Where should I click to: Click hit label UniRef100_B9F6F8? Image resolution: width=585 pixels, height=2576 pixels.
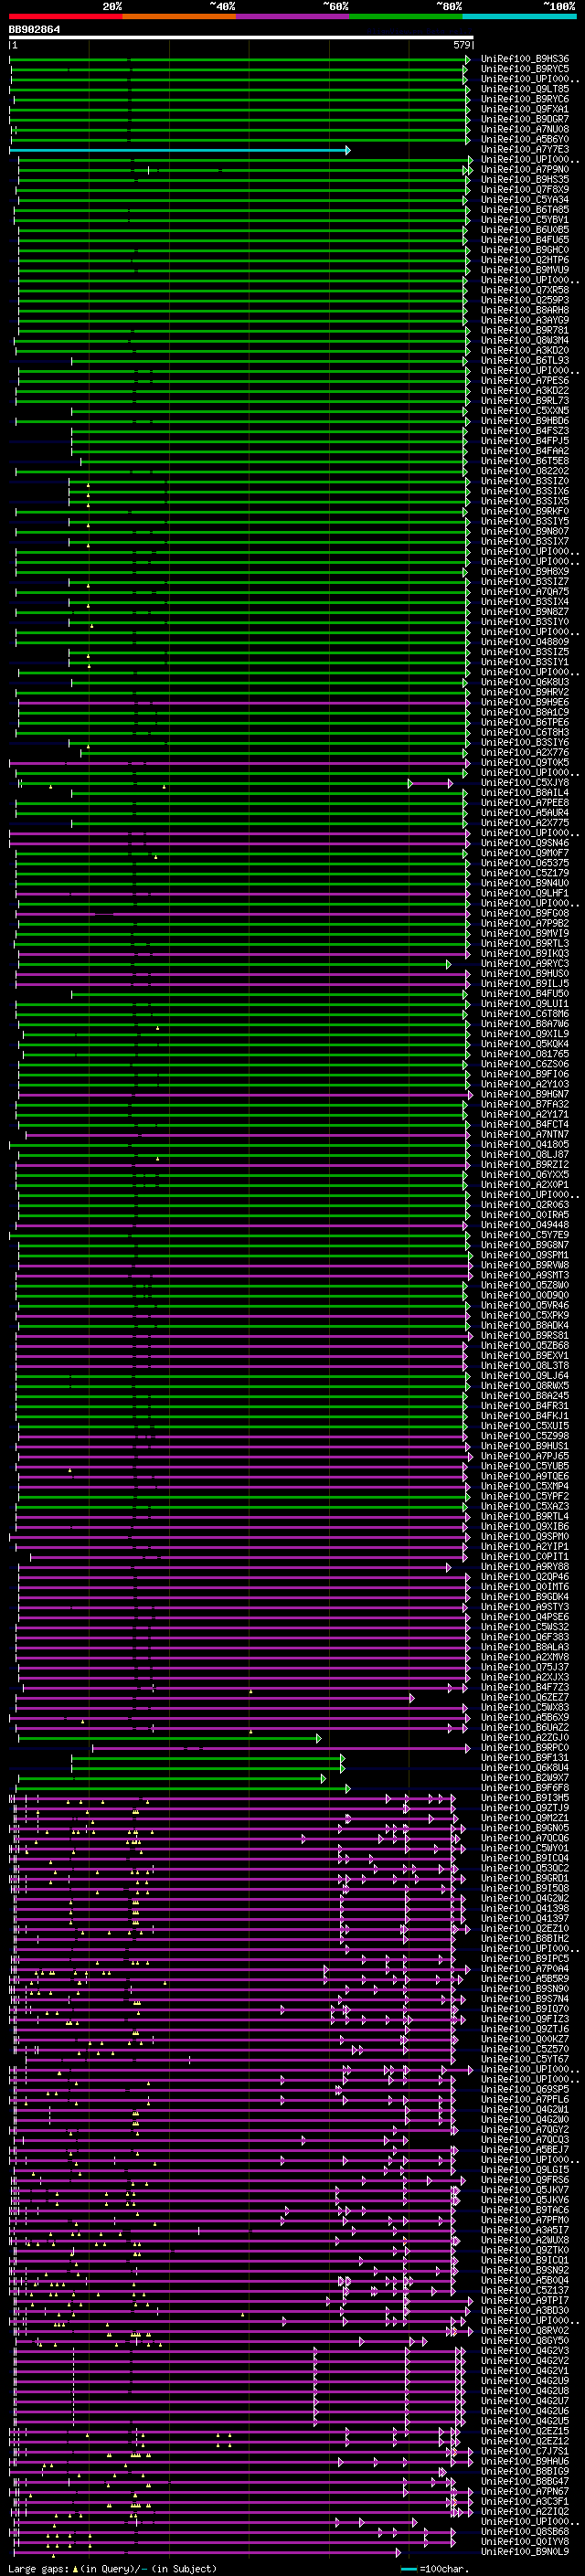coord(525,1788)
